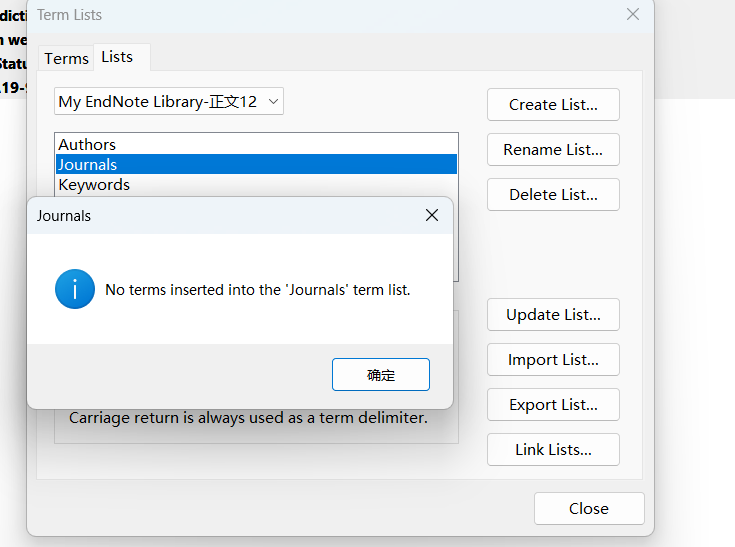Close the Journals message dialog

click(432, 215)
